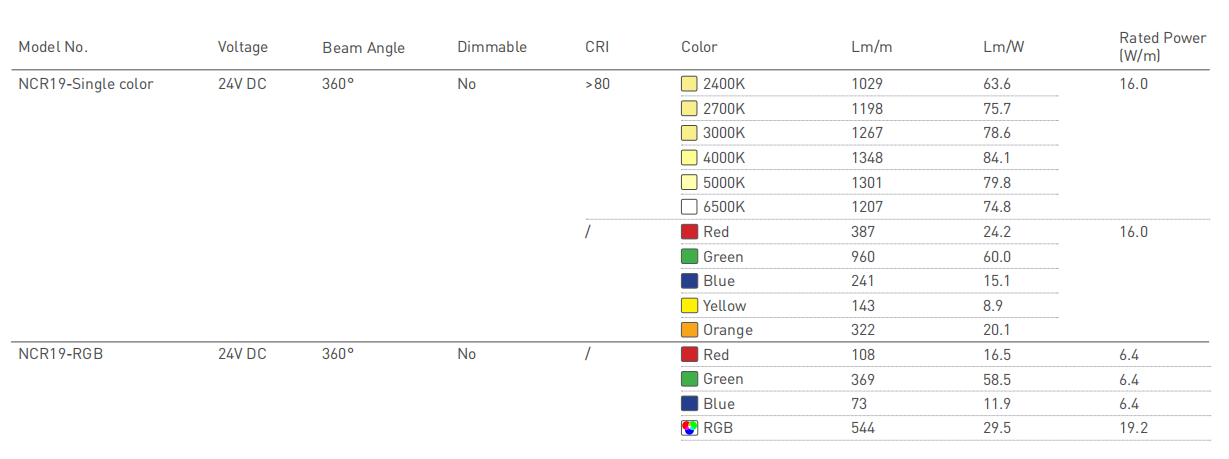
Task: Select the 4000K color swatch
Action: [x=689, y=158]
